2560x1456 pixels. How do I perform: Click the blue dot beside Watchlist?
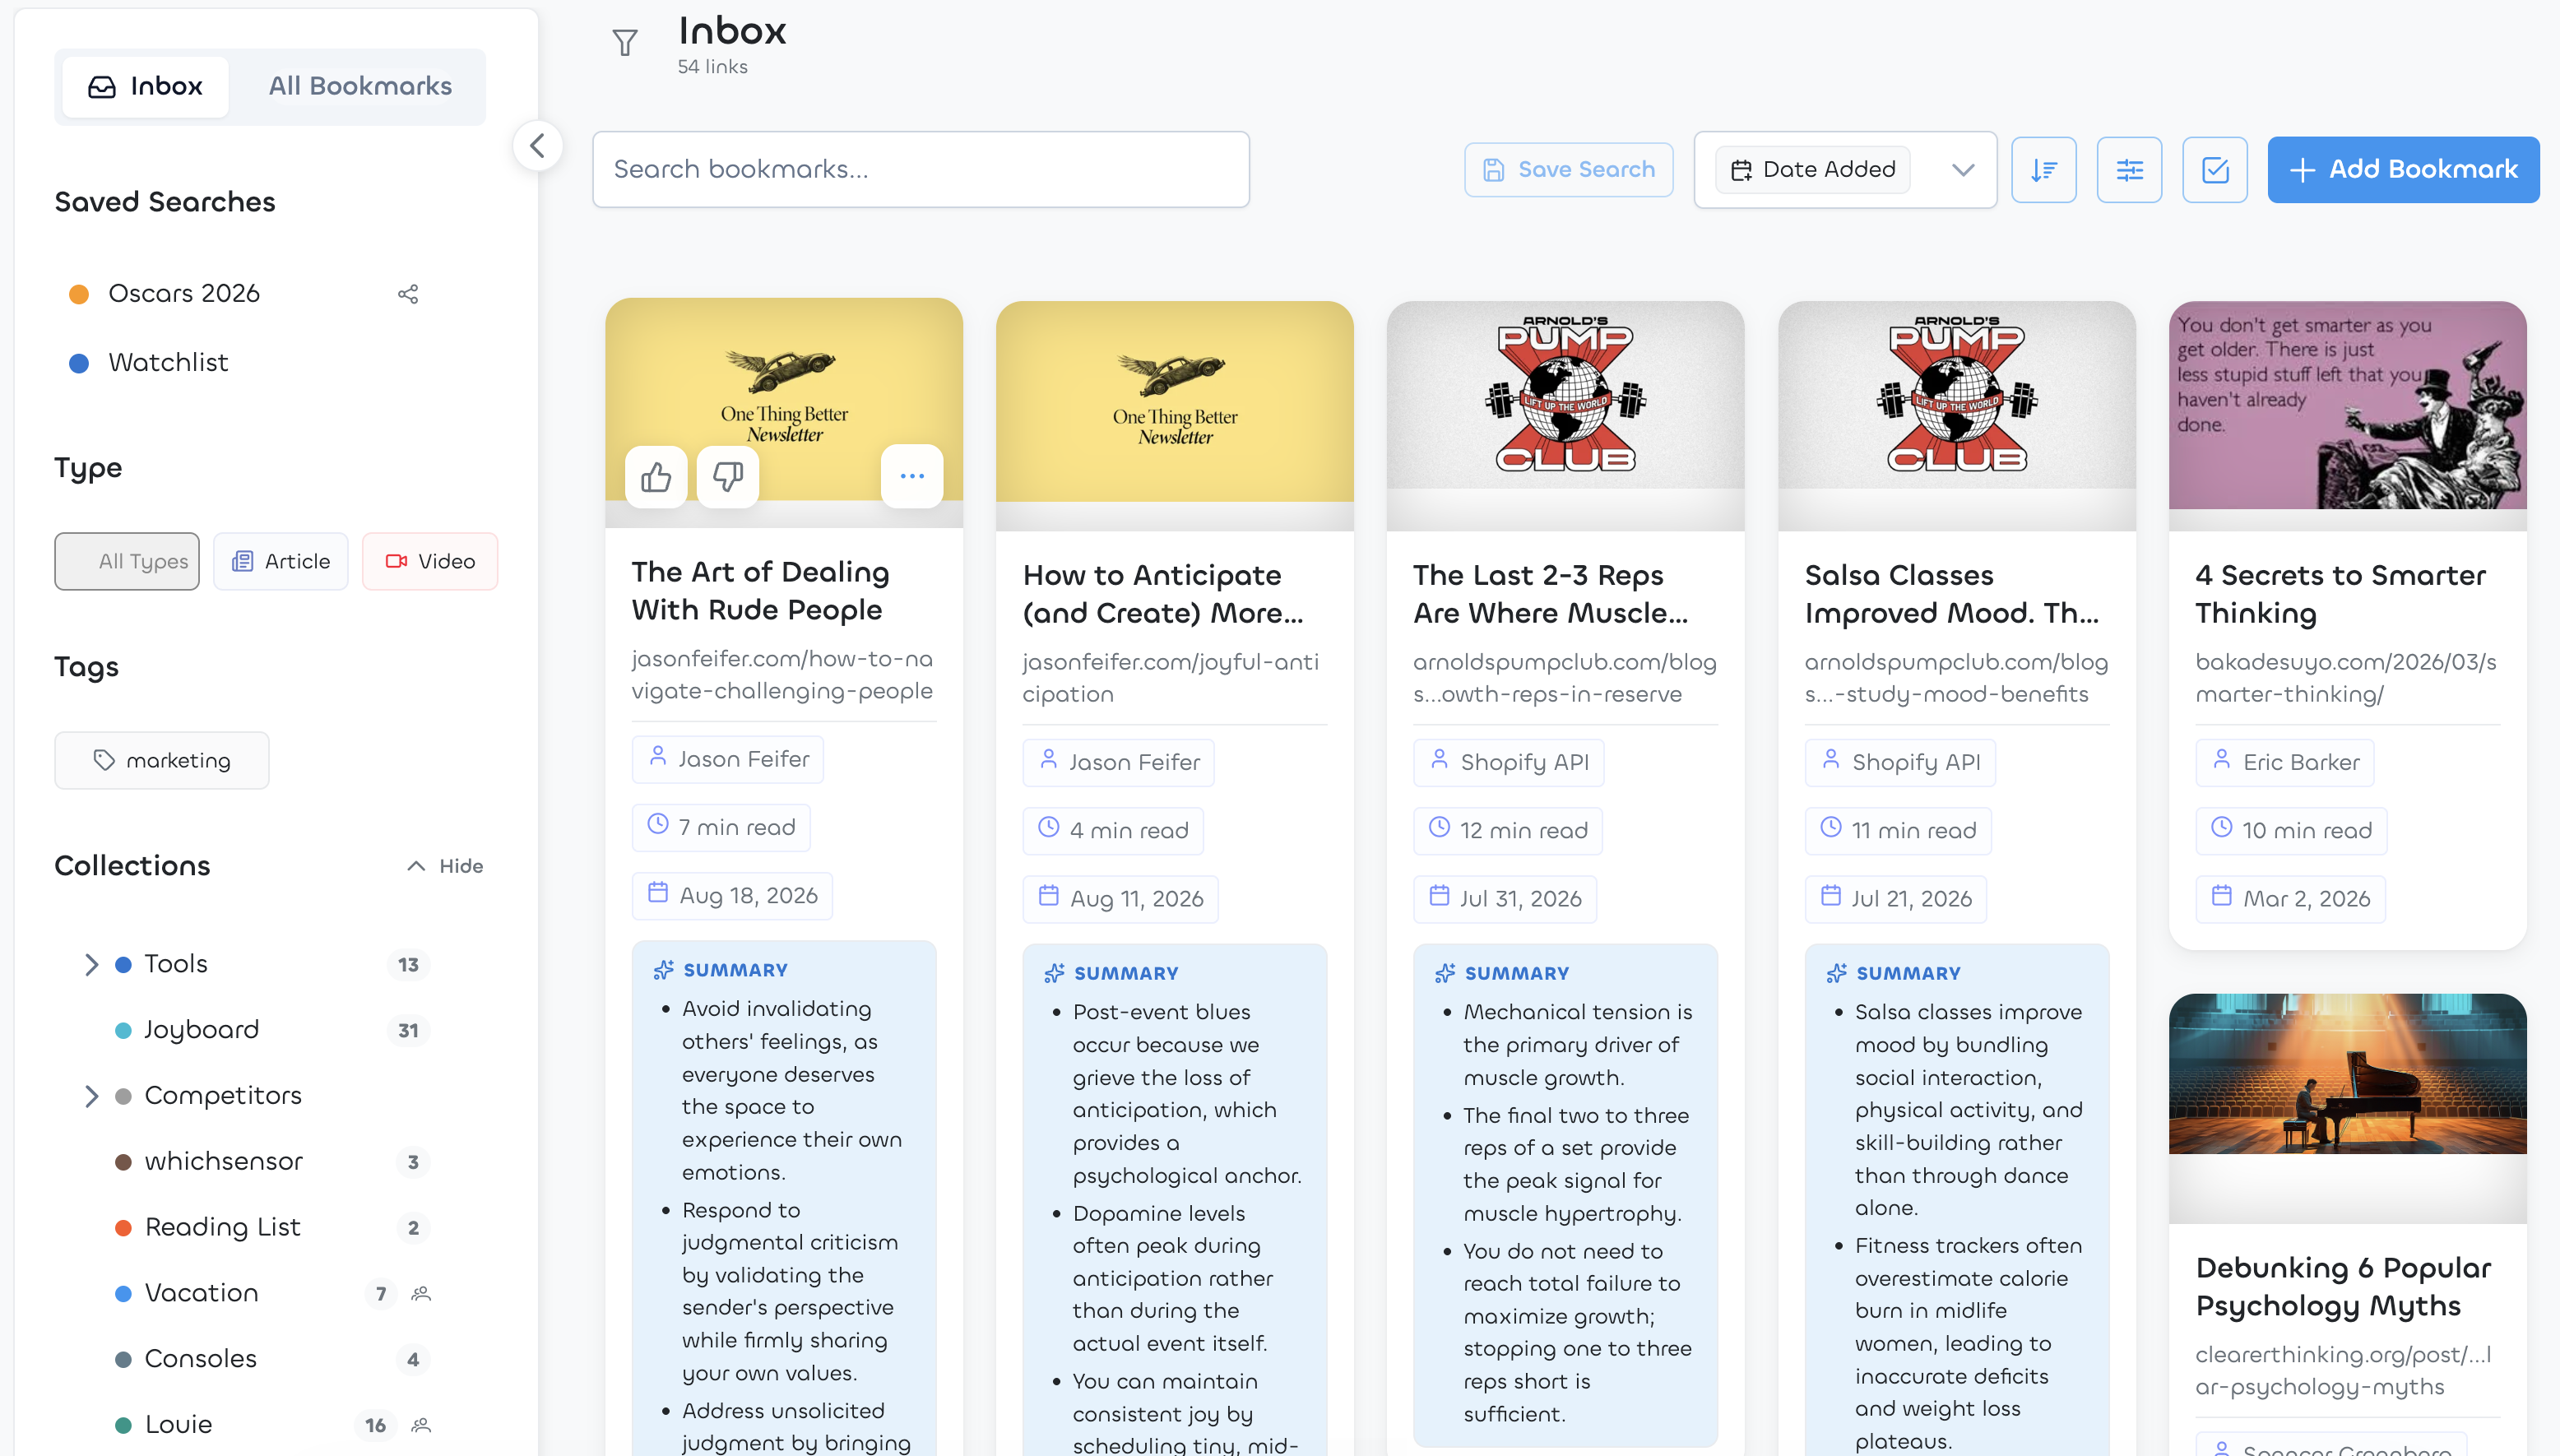pos(79,363)
